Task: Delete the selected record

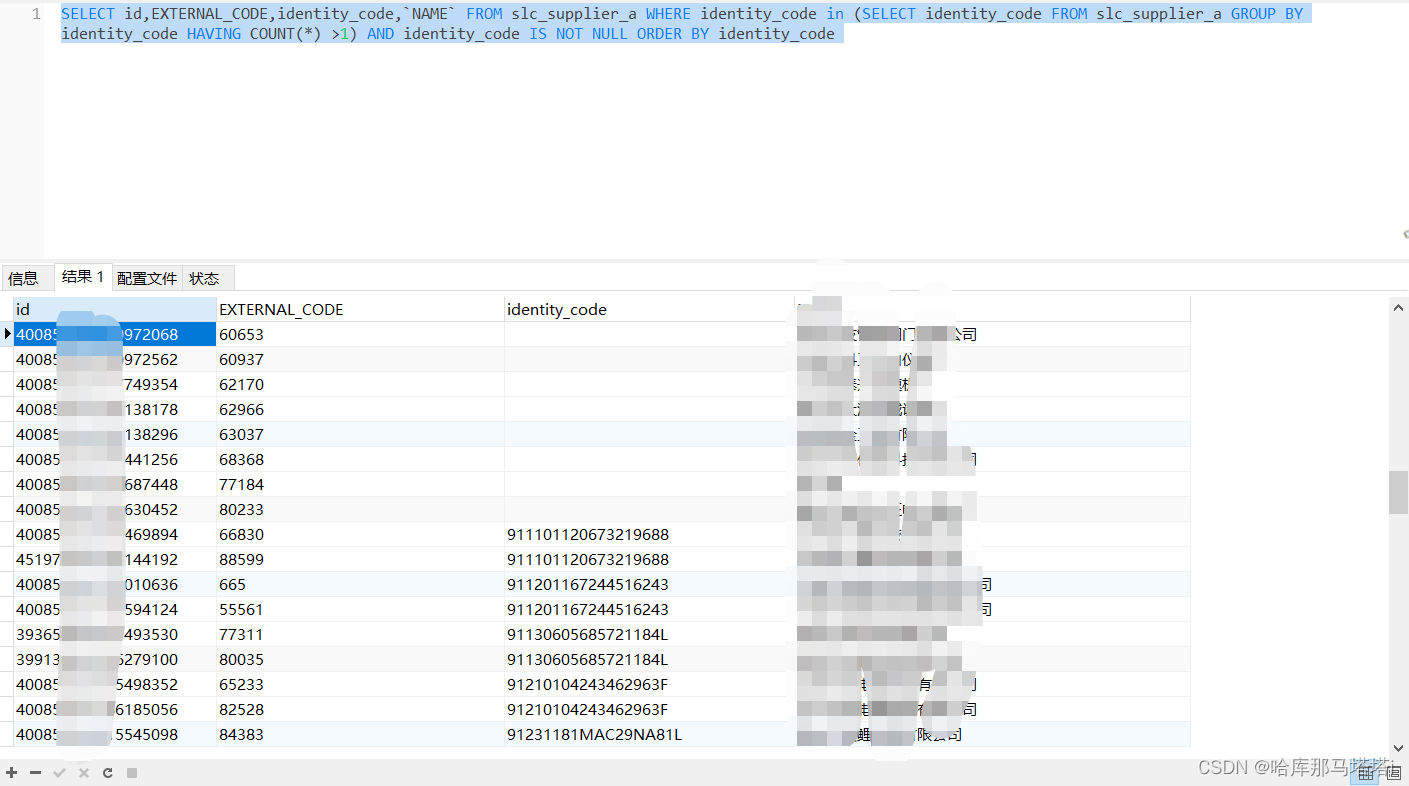Action: click(x=34, y=772)
